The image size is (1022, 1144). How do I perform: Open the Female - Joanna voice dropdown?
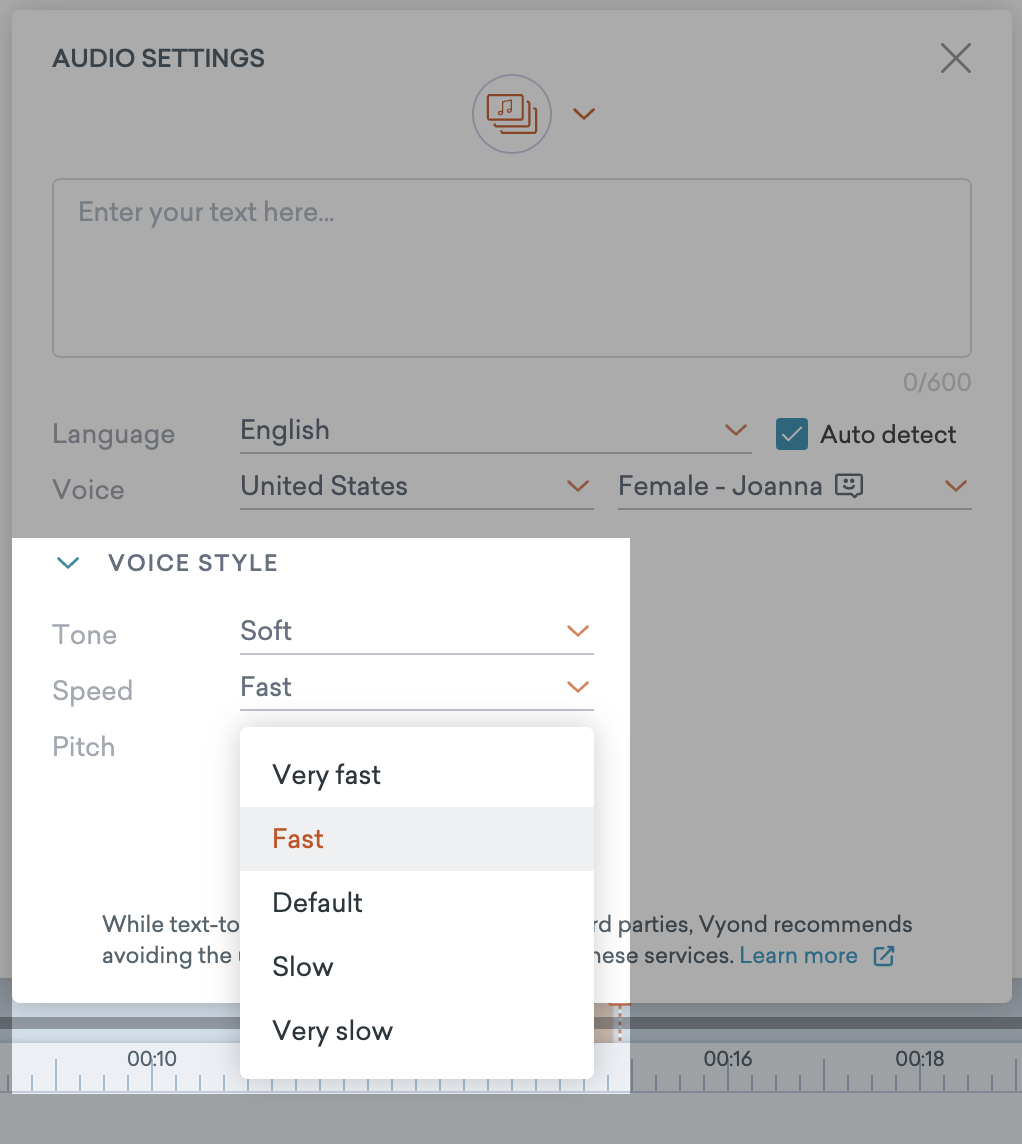point(794,487)
